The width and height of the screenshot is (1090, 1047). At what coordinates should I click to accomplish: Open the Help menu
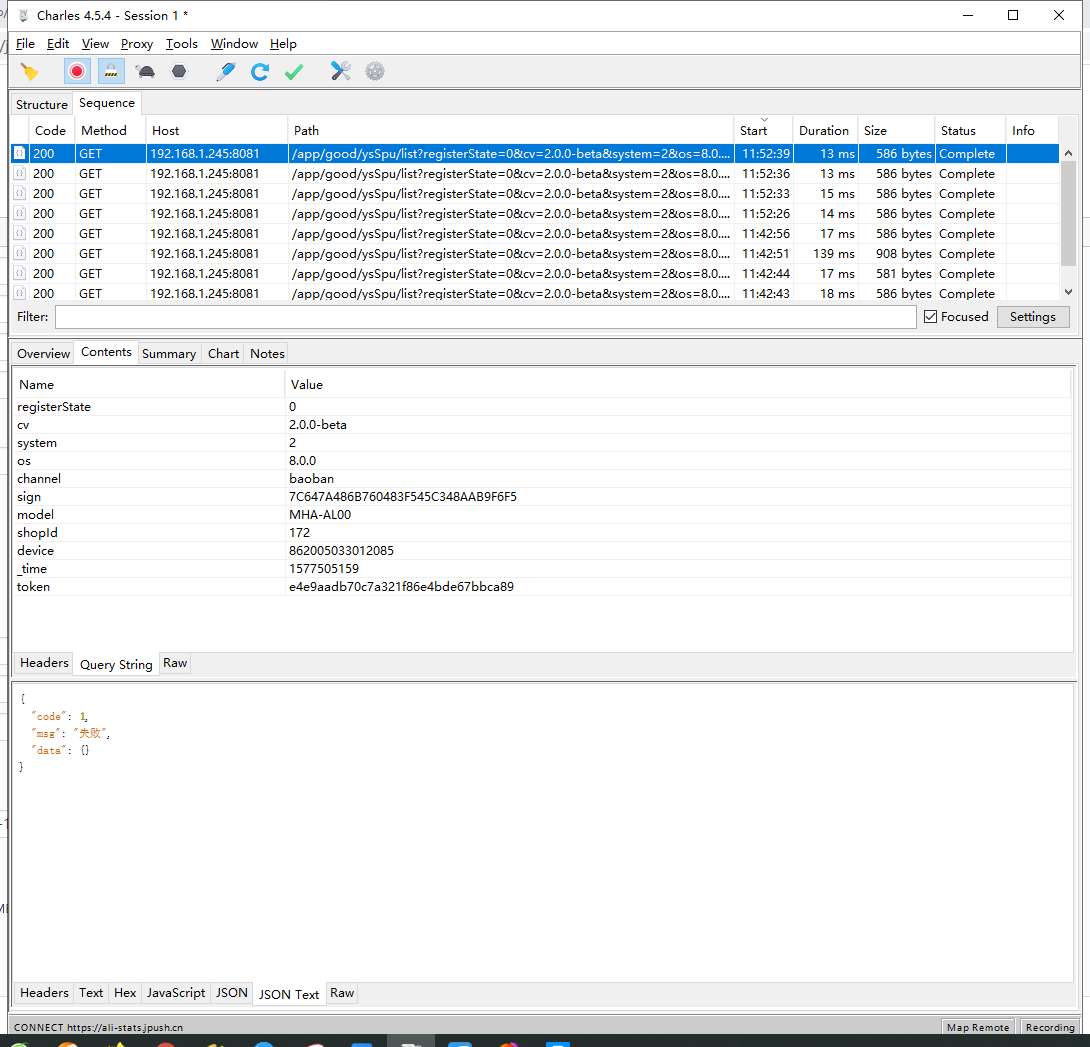click(x=283, y=44)
